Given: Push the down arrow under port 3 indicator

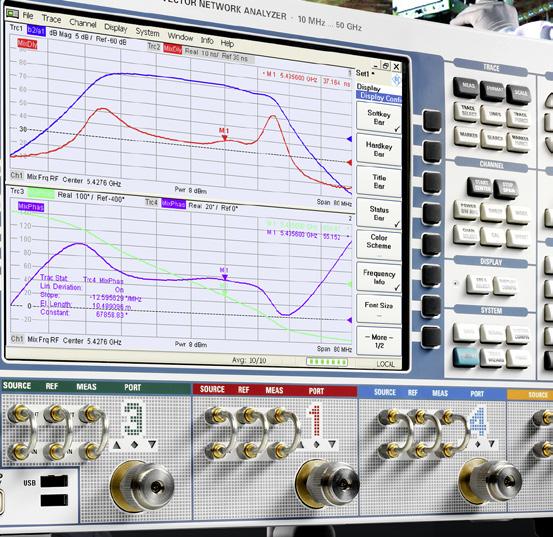Looking at the screenshot, I should coord(152,444).
